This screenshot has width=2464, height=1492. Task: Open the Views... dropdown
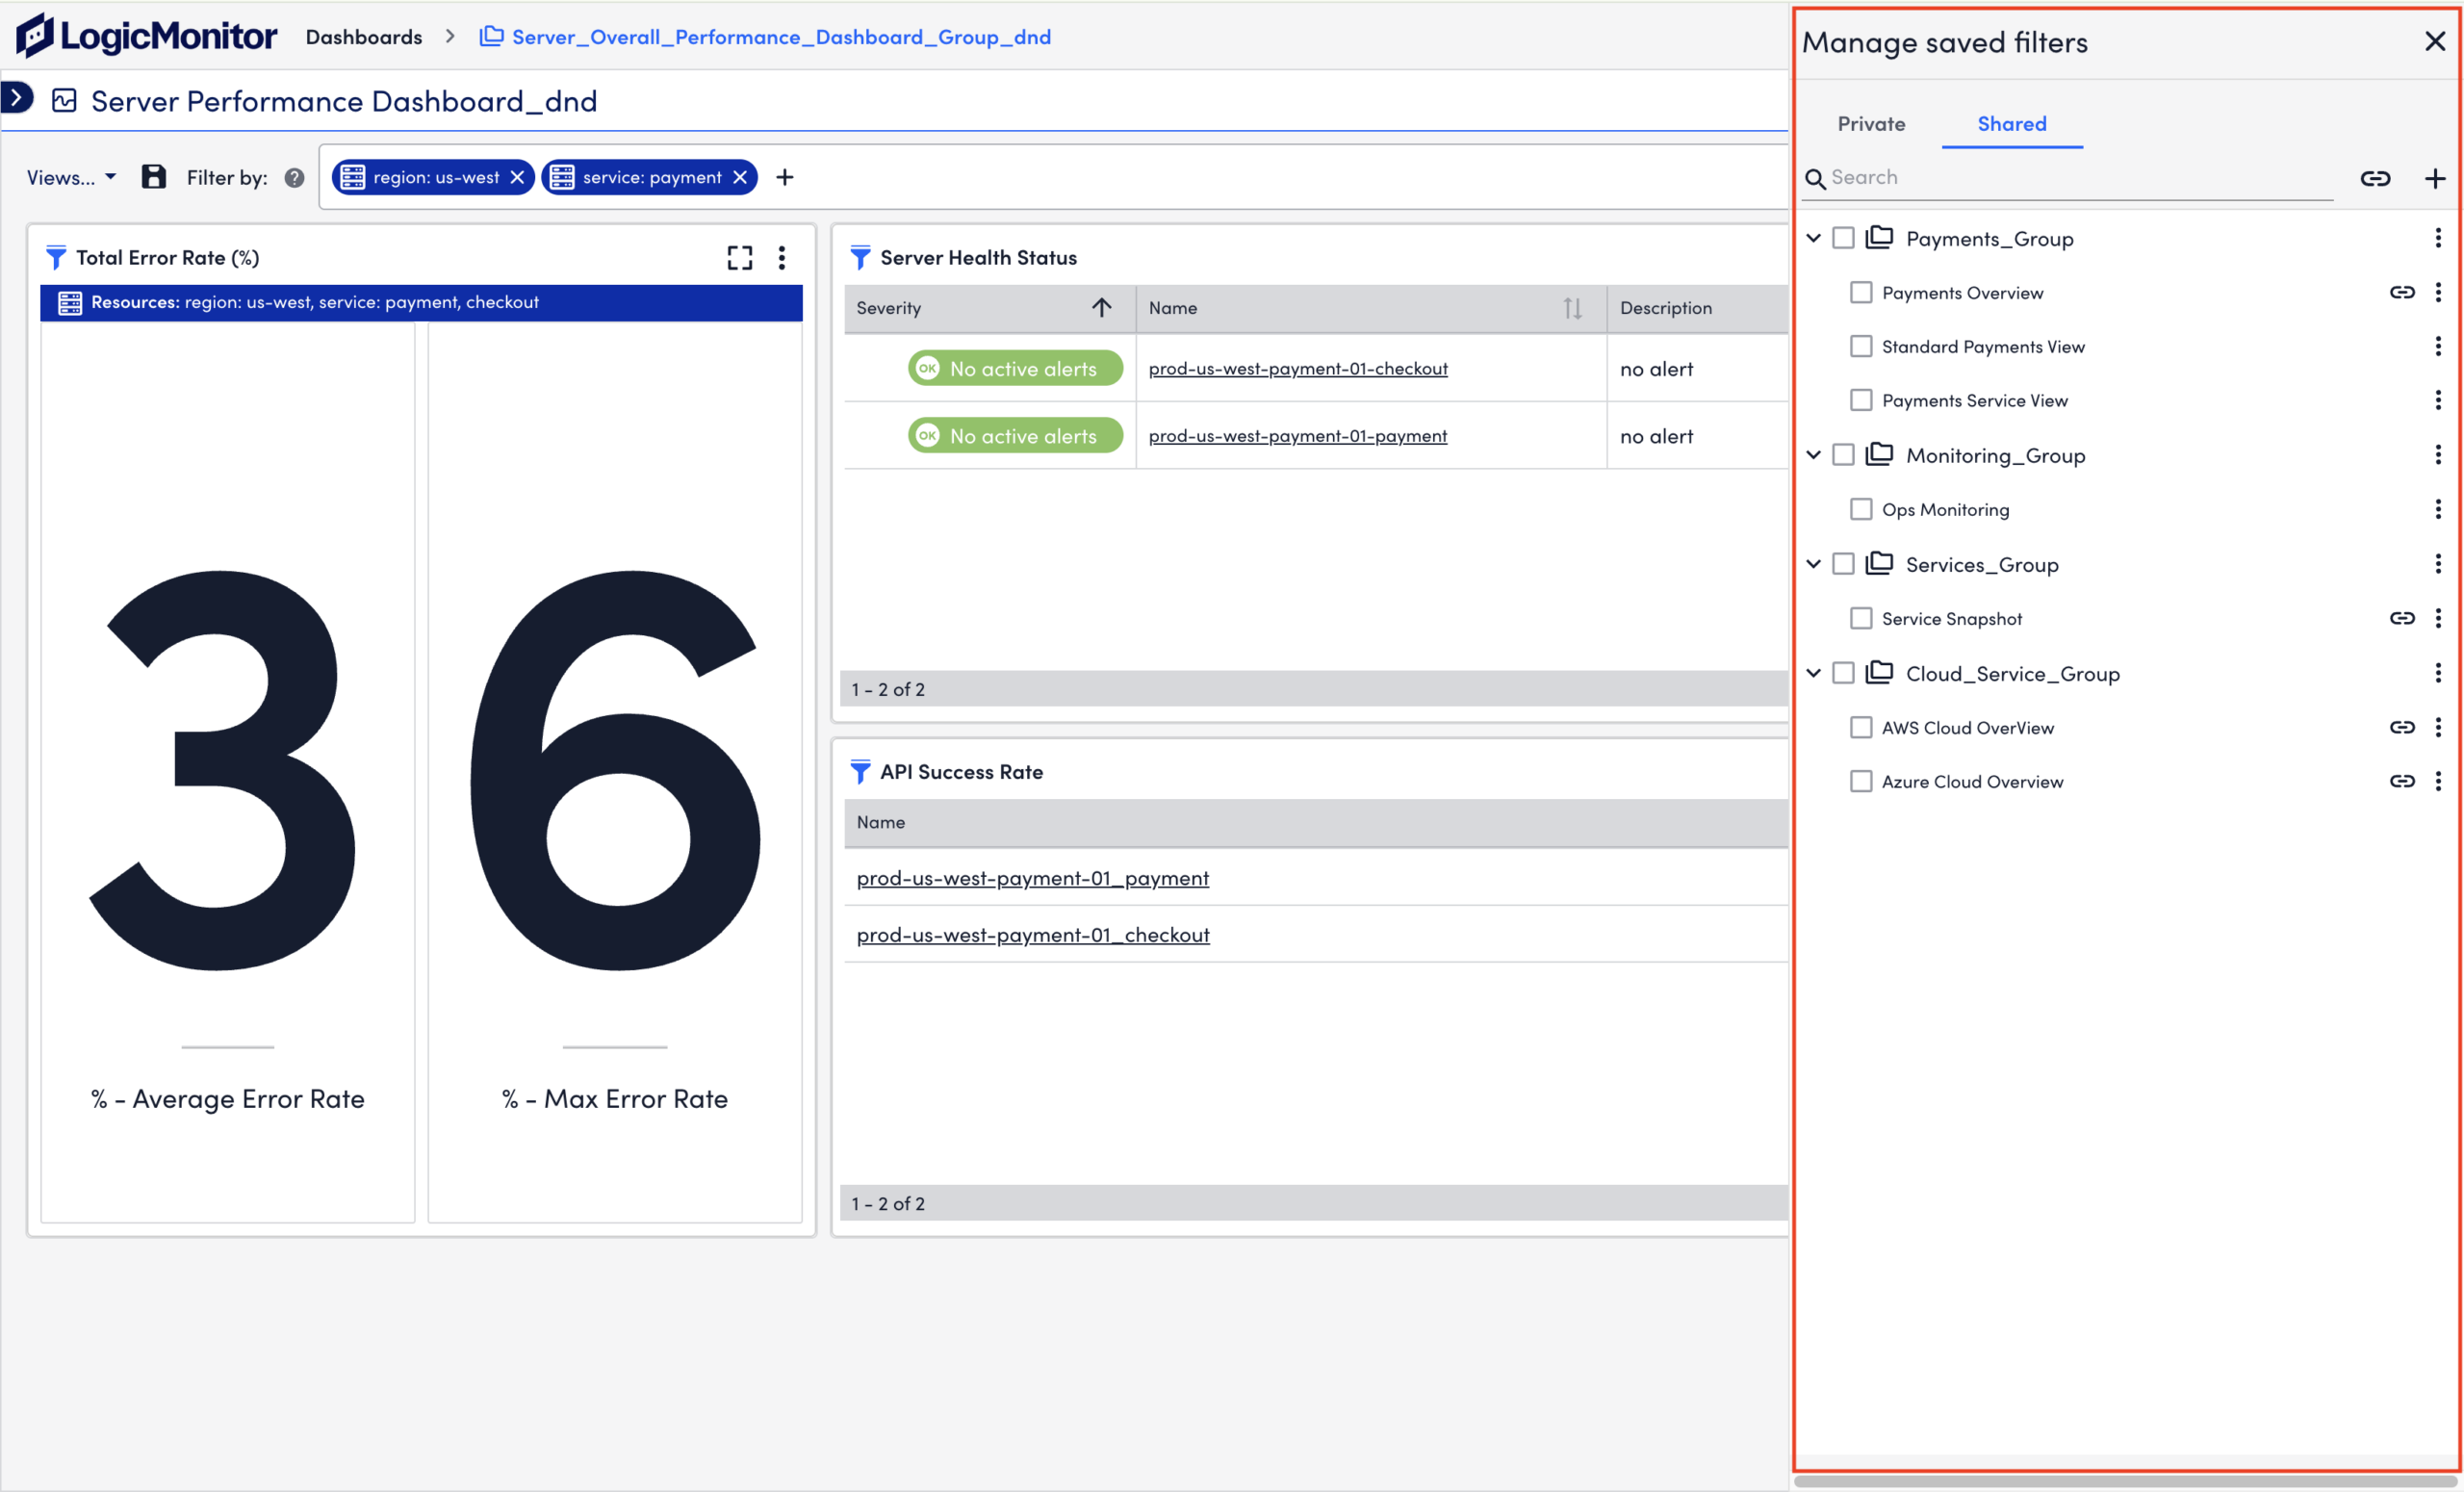coord(71,177)
